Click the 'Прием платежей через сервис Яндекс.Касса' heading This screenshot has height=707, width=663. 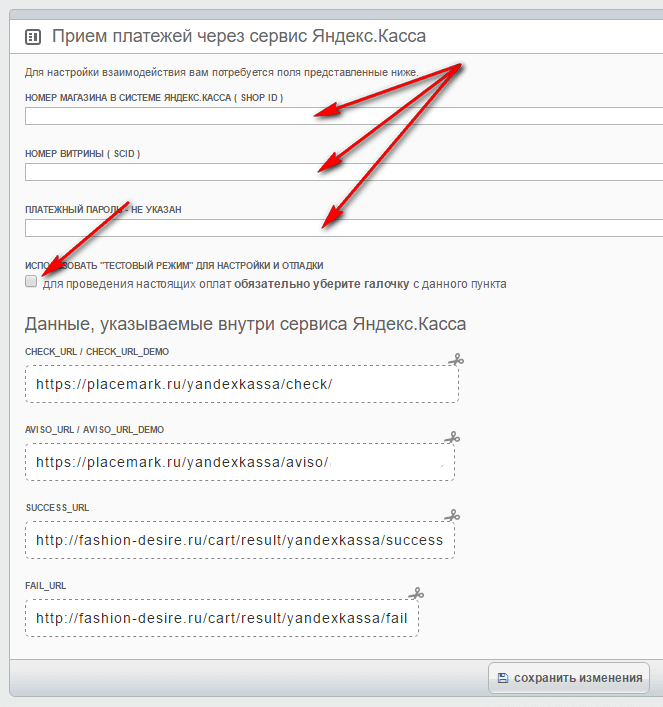(239, 36)
